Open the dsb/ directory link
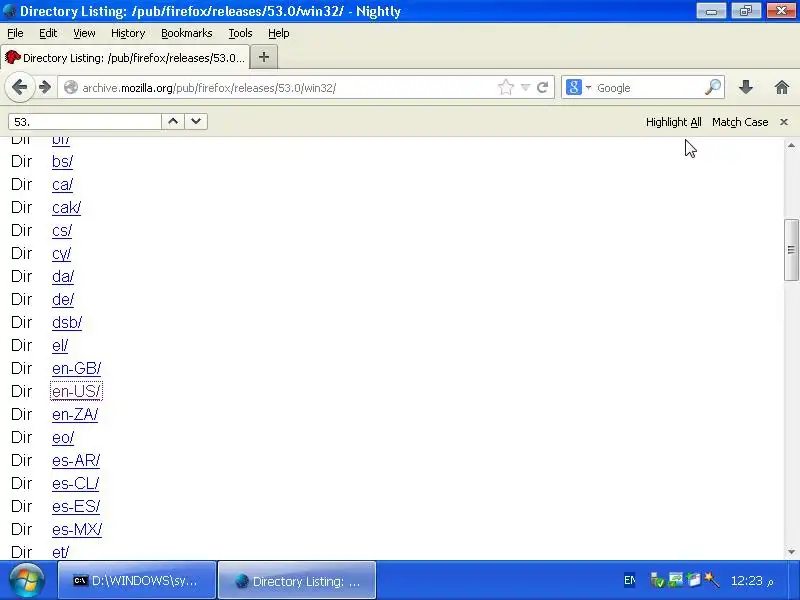Viewport: 800px width, 600px height. click(67, 322)
